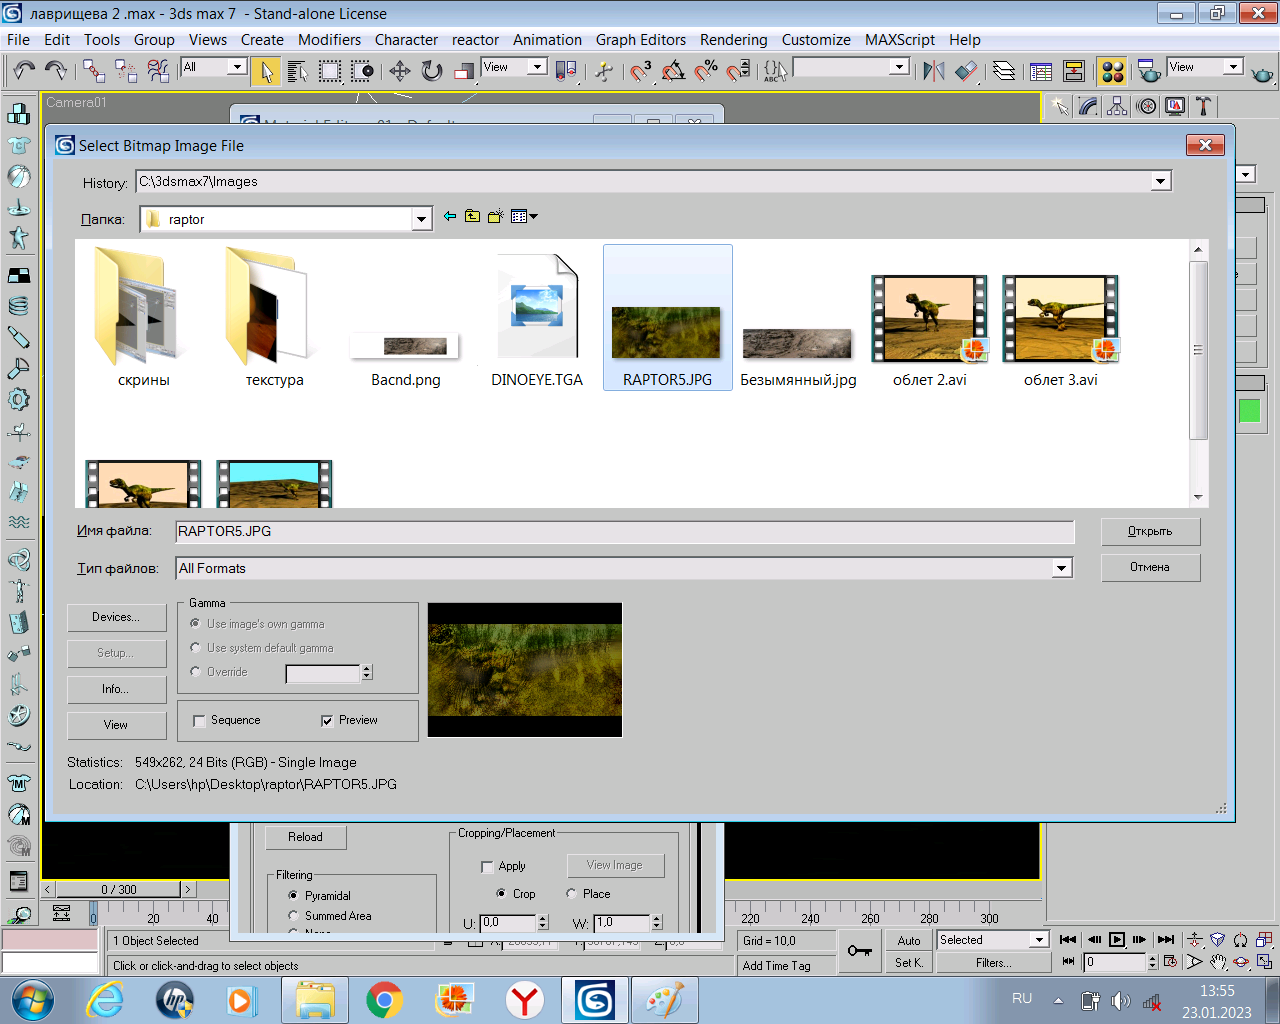Open the MAXScript menu

point(900,40)
